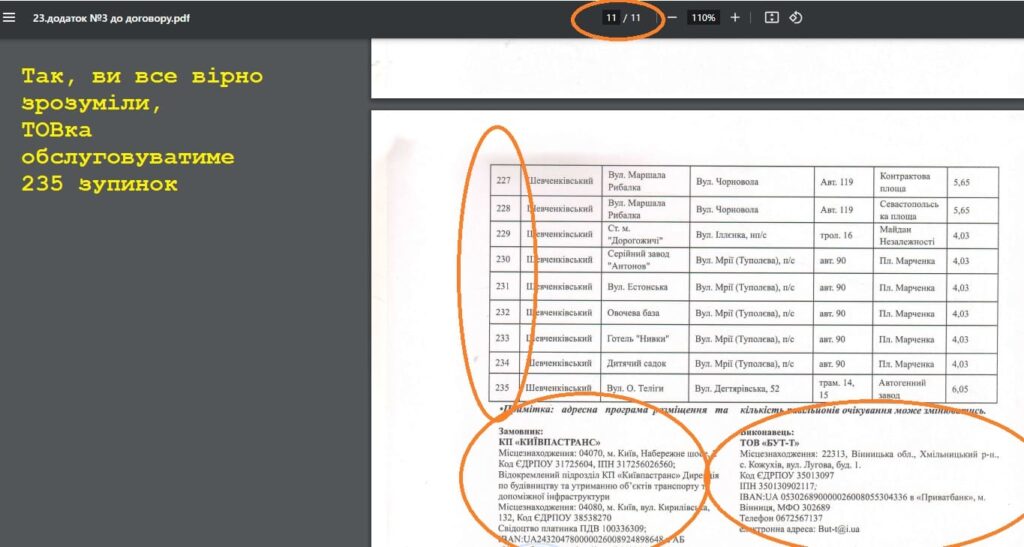Click the current page number field
This screenshot has height=547, width=1024.
(x=610, y=18)
